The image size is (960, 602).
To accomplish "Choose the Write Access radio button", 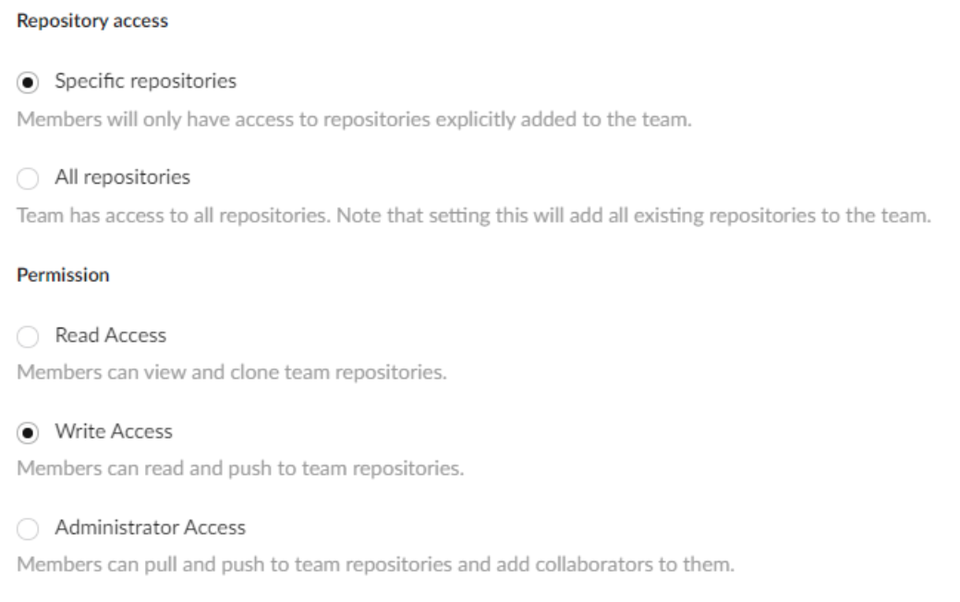I will point(28,432).
